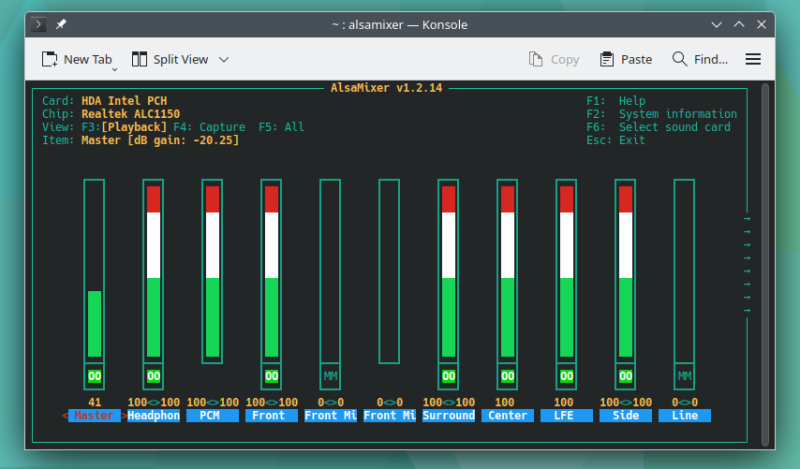Select the Line channel label
The width and height of the screenshot is (800, 469).
pos(685,415)
